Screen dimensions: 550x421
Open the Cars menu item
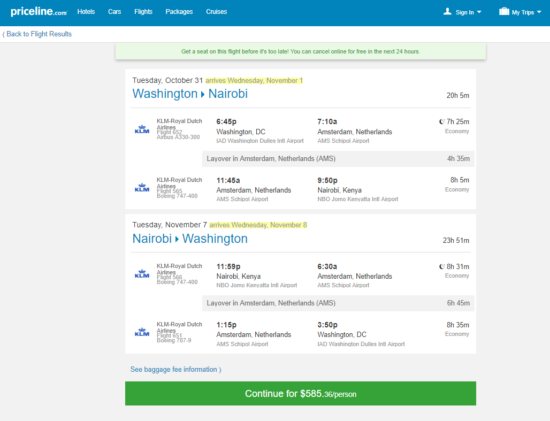pyautogui.click(x=114, y=12)
